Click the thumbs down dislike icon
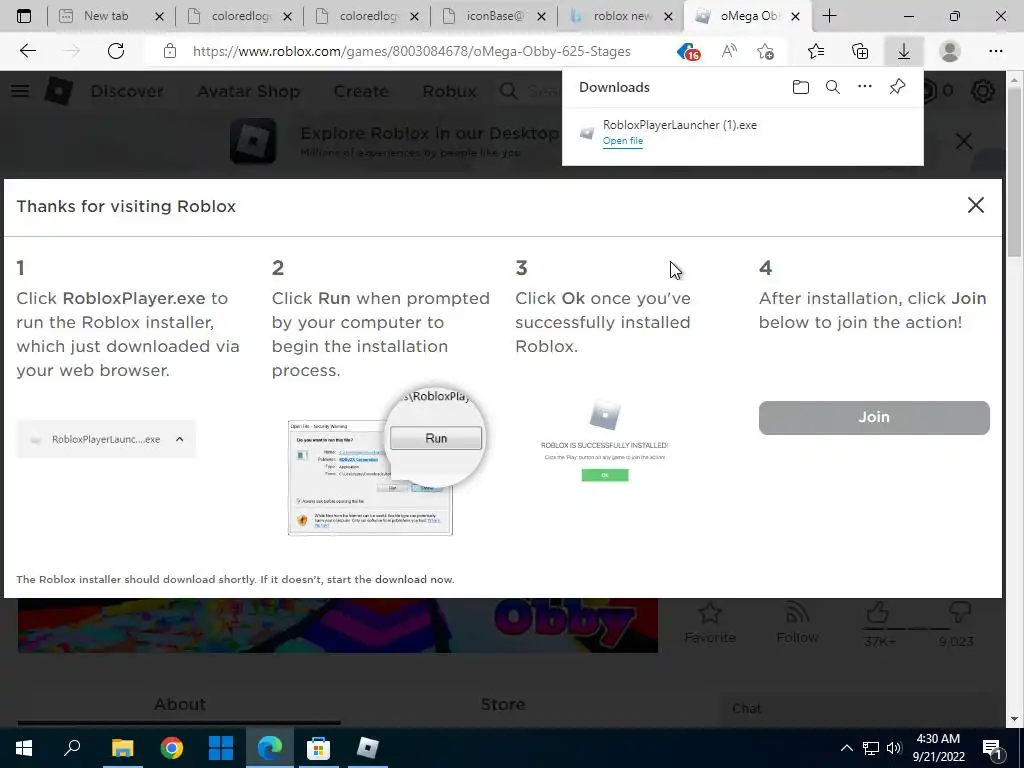The width and height of the screenshot is (1024, 768). (959, 613)
